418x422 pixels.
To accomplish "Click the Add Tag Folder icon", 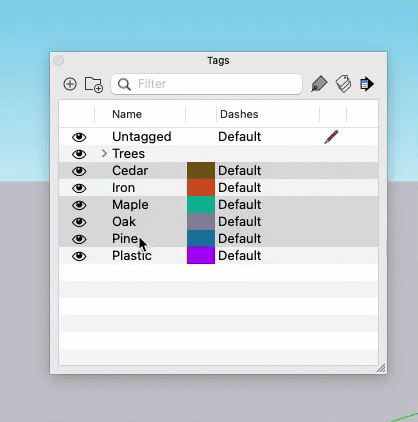I will click(94, 84).
